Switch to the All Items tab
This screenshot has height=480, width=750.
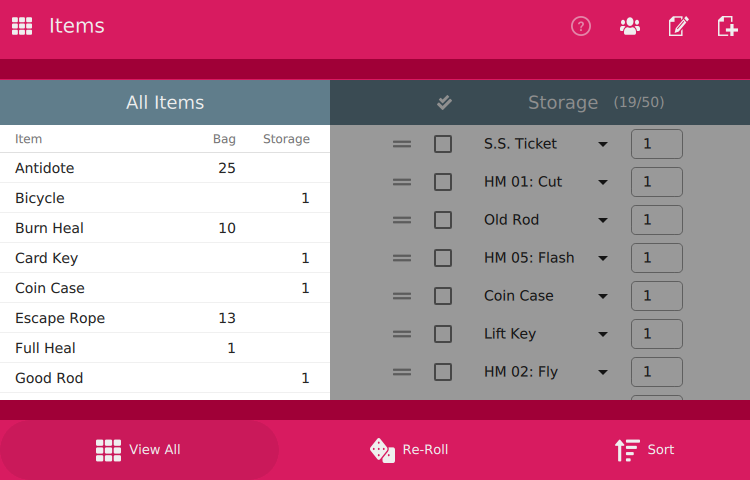point(165,102)
